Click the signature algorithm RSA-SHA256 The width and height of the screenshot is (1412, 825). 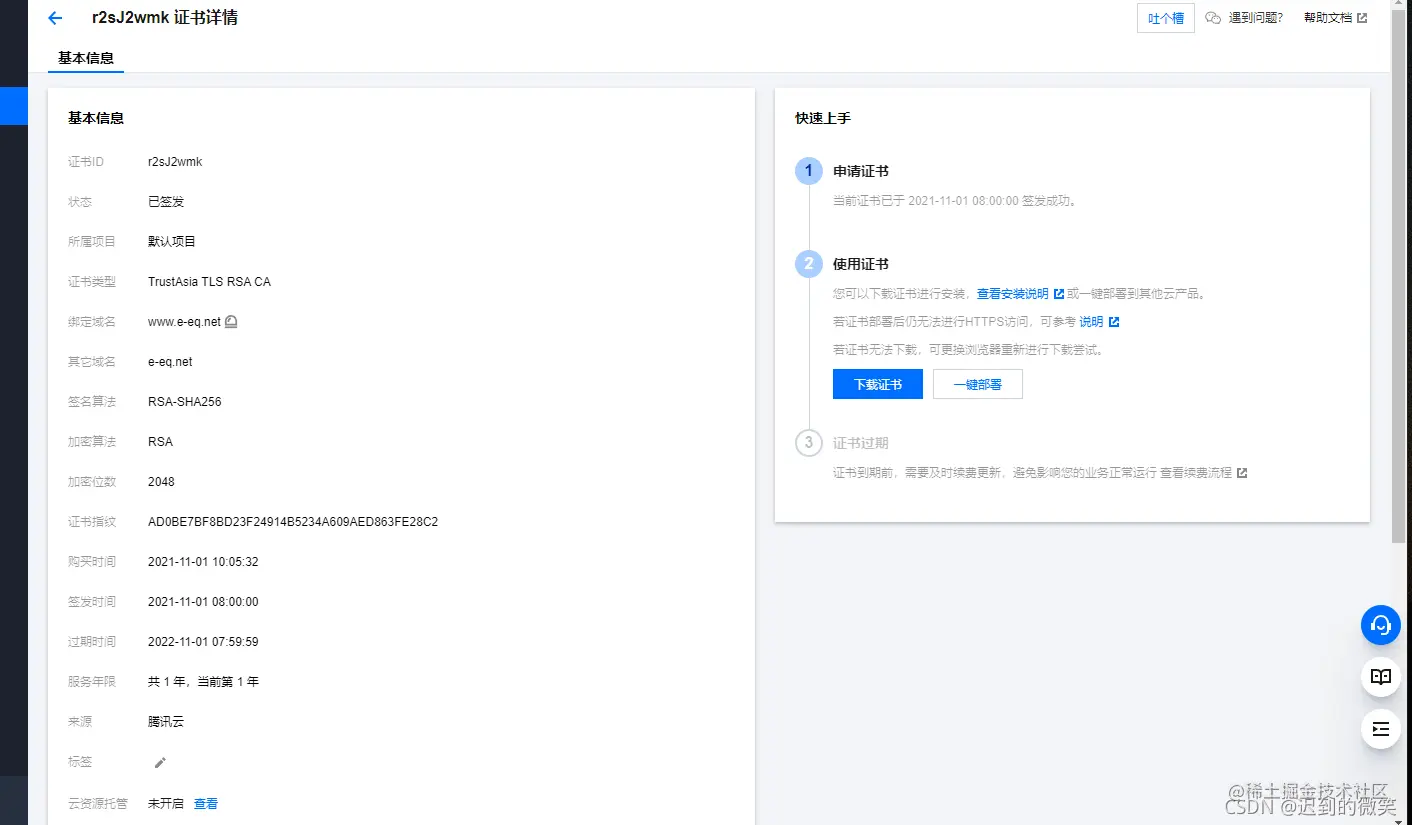click(185, 402)
